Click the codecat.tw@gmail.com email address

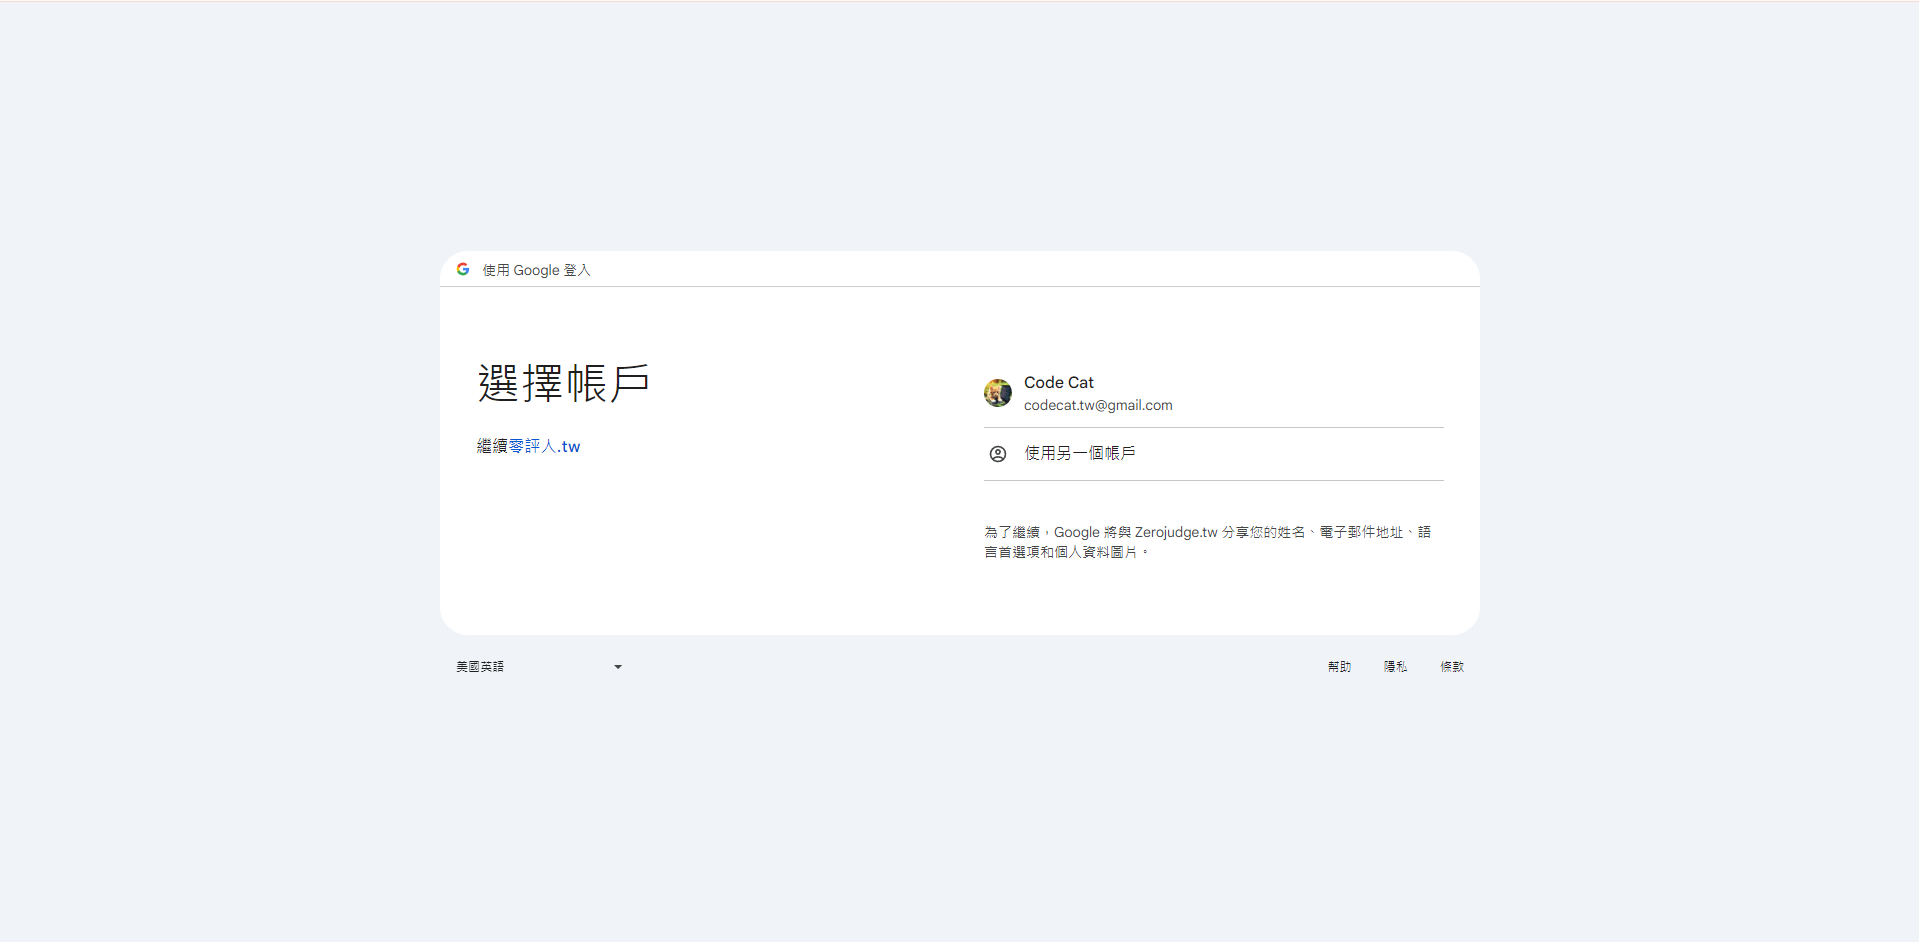click(x=1097, y=405)
